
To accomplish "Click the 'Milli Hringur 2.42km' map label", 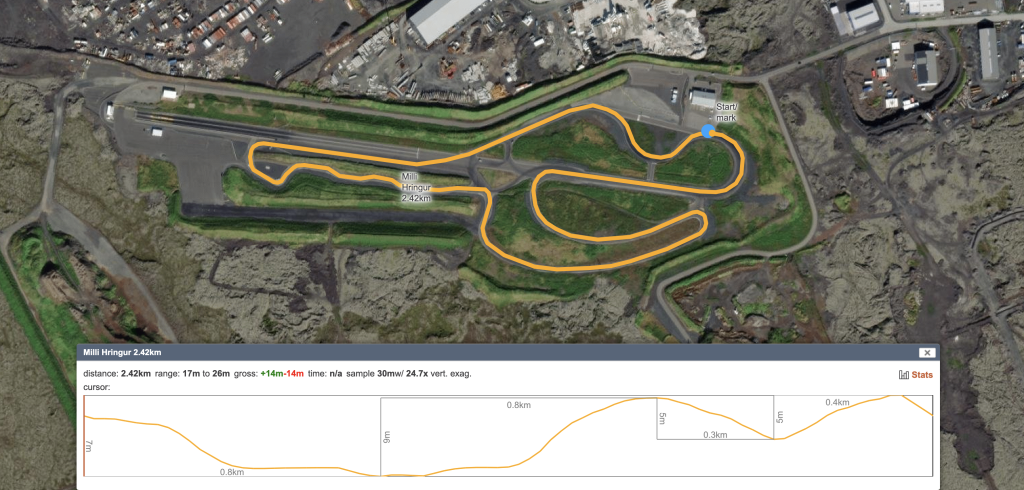I will click(415, 188).
